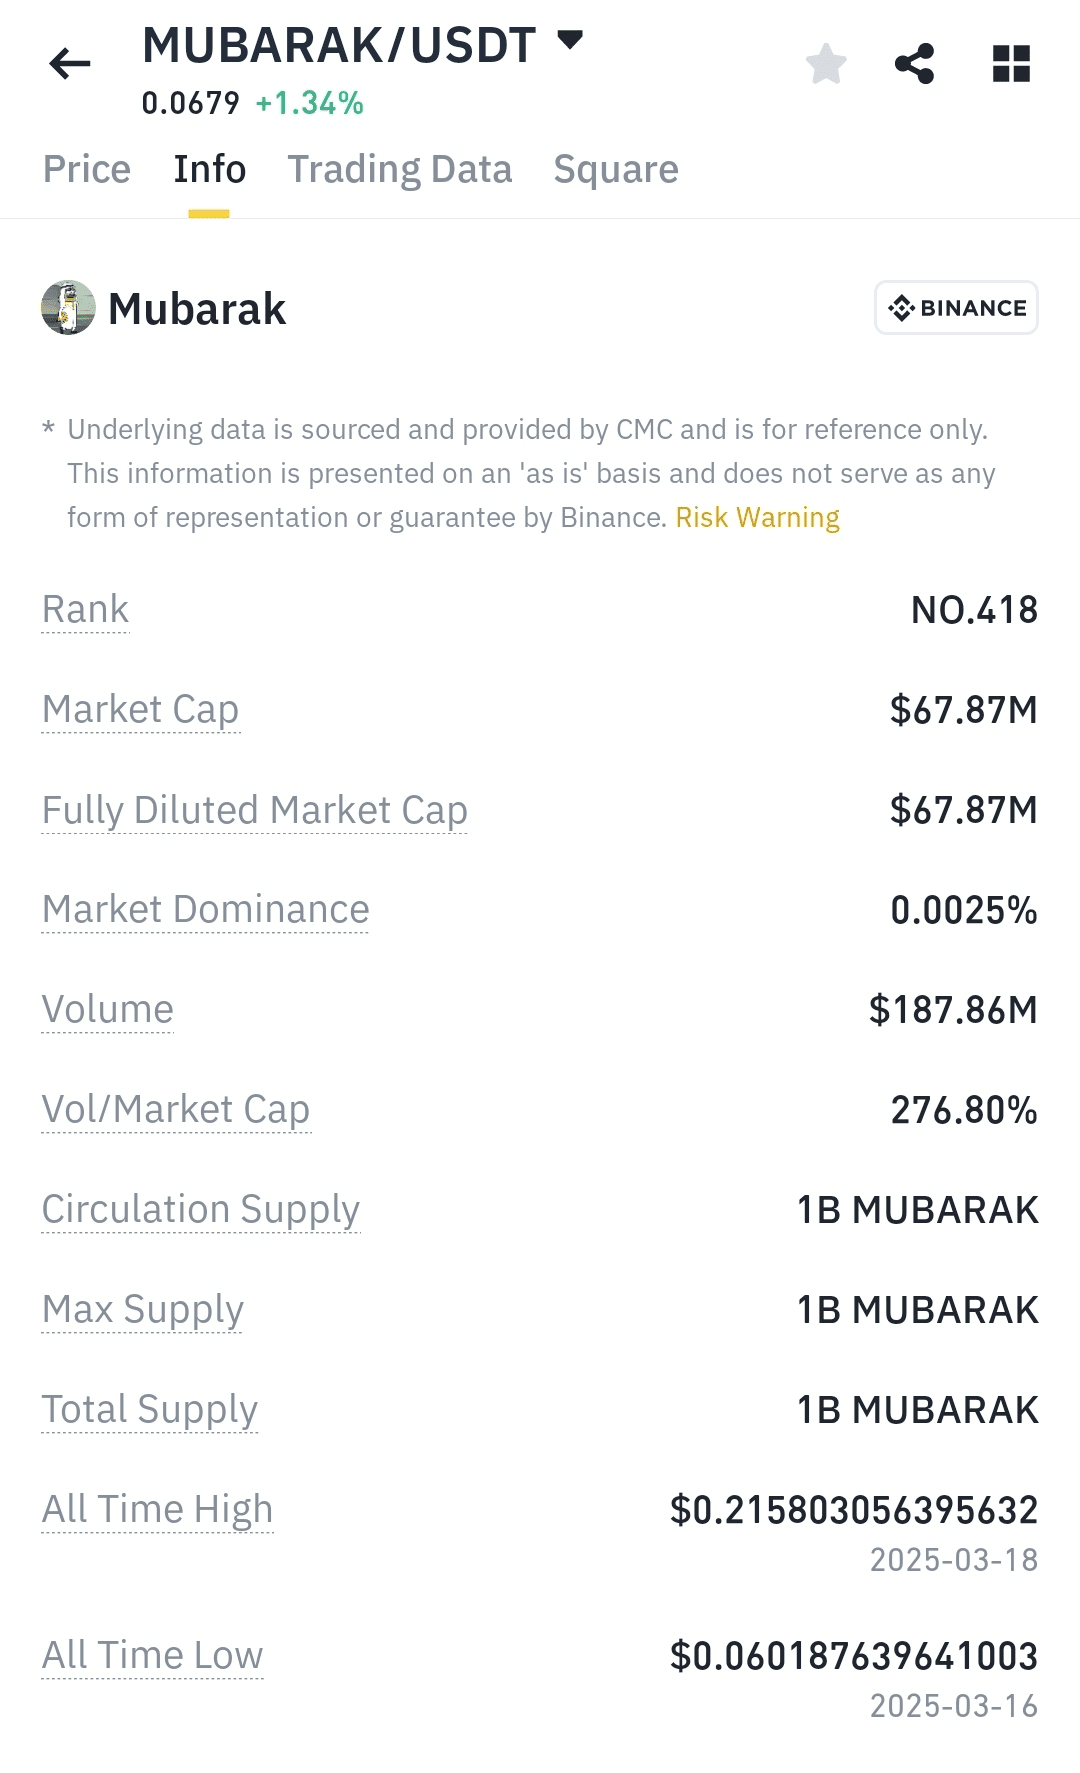Go to the Square tab

click(x=616, y=169)
